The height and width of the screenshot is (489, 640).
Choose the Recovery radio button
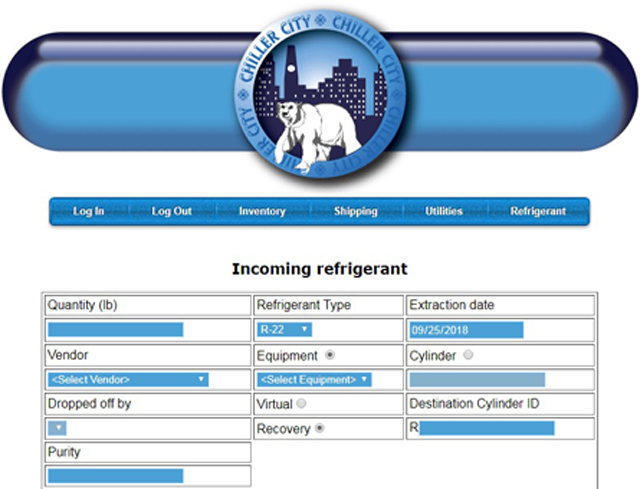point(320,428)
